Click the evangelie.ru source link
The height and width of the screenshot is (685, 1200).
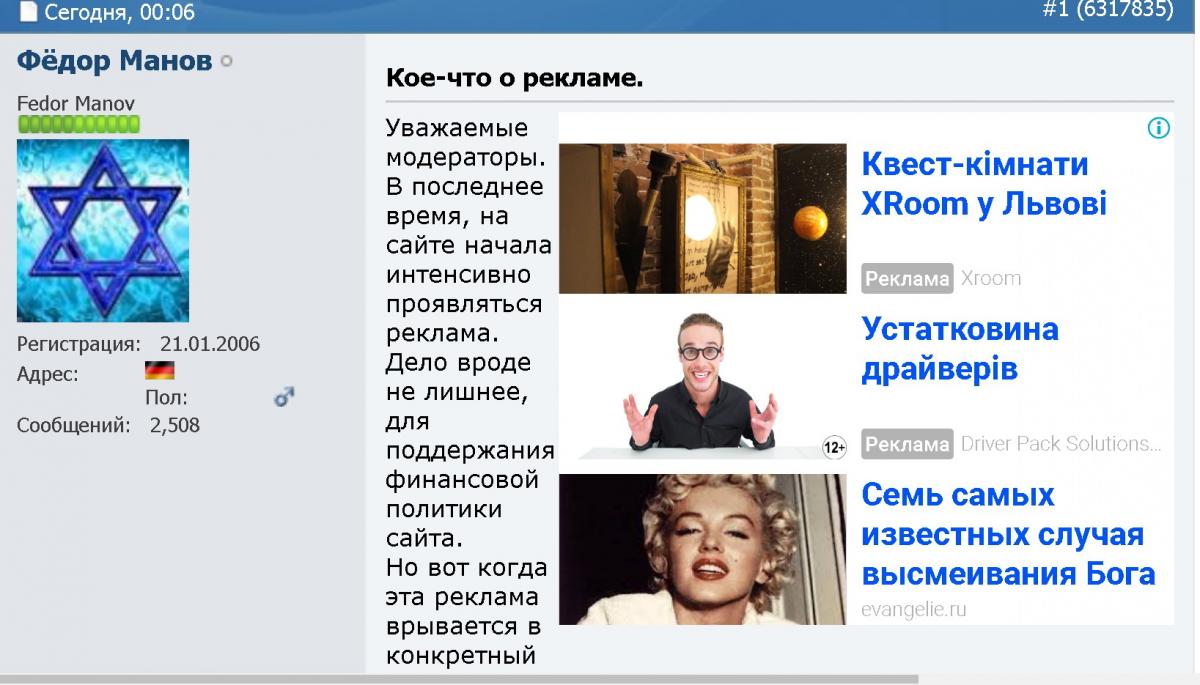(913, 609)
